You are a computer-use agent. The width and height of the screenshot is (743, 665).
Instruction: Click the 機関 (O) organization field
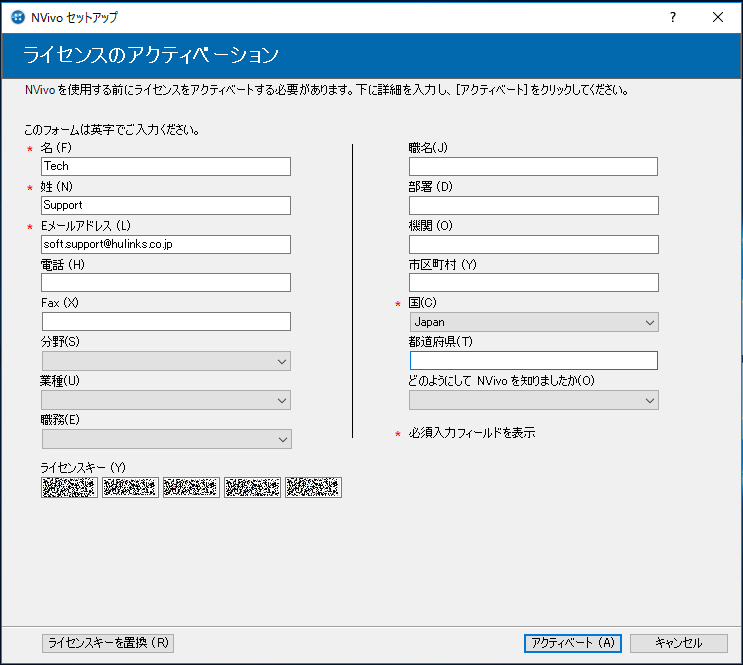click(x=534, y=245)
